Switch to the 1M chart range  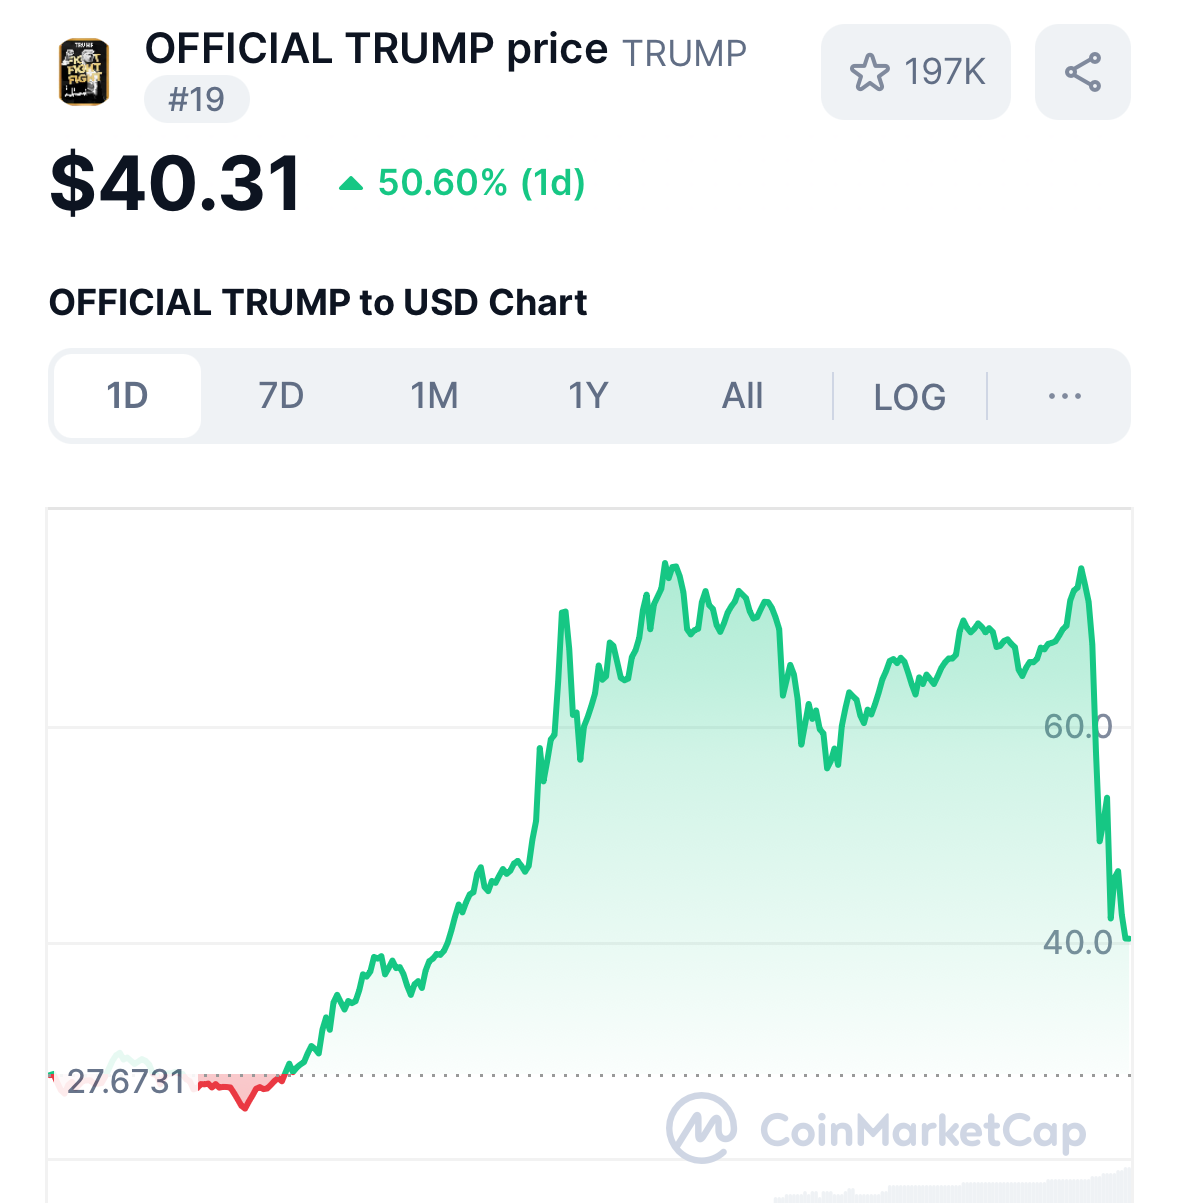434,396
